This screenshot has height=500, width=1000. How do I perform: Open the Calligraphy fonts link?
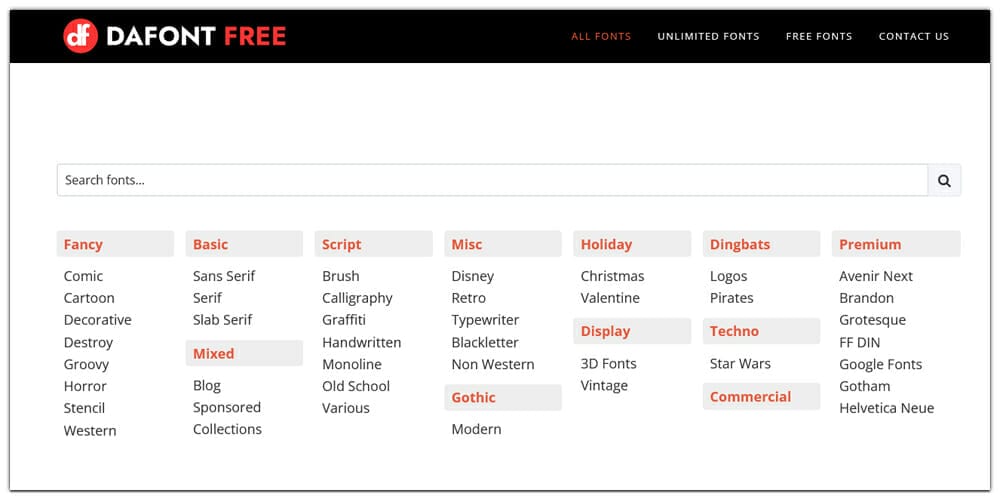[x=357, y=298]
